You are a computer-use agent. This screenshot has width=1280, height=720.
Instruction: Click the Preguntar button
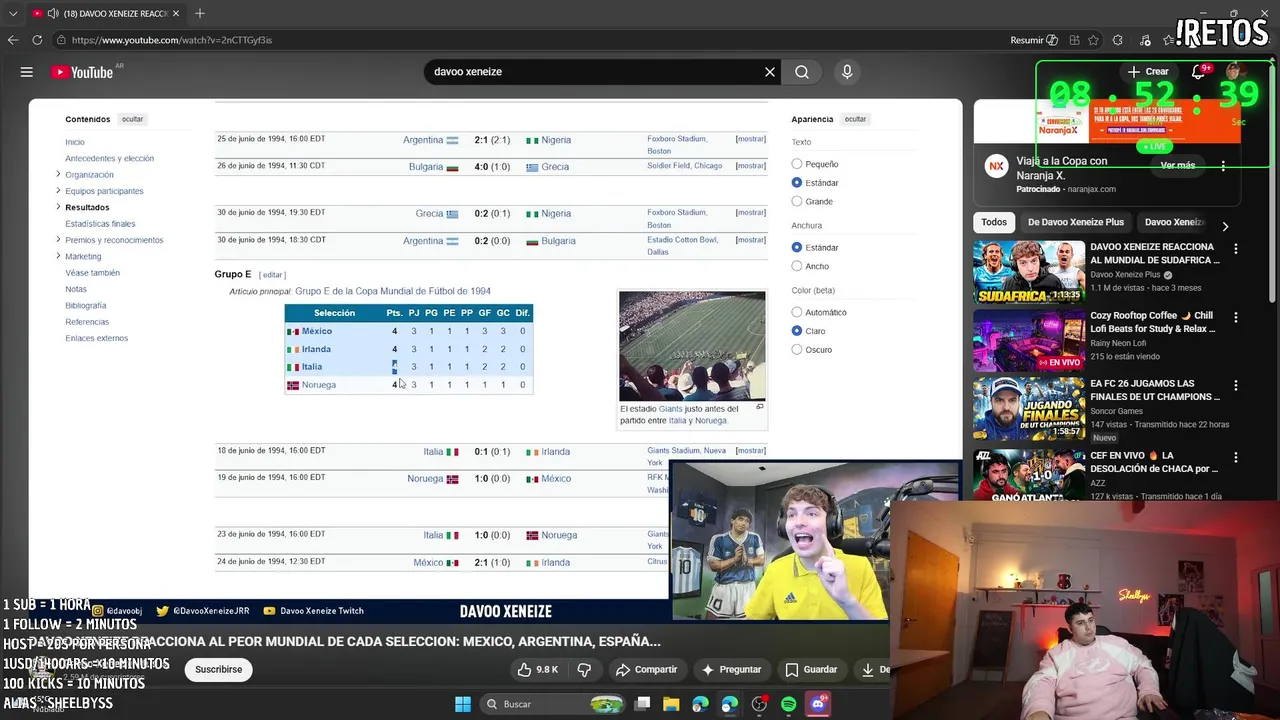pyautogui.click(x=731, y=670)
